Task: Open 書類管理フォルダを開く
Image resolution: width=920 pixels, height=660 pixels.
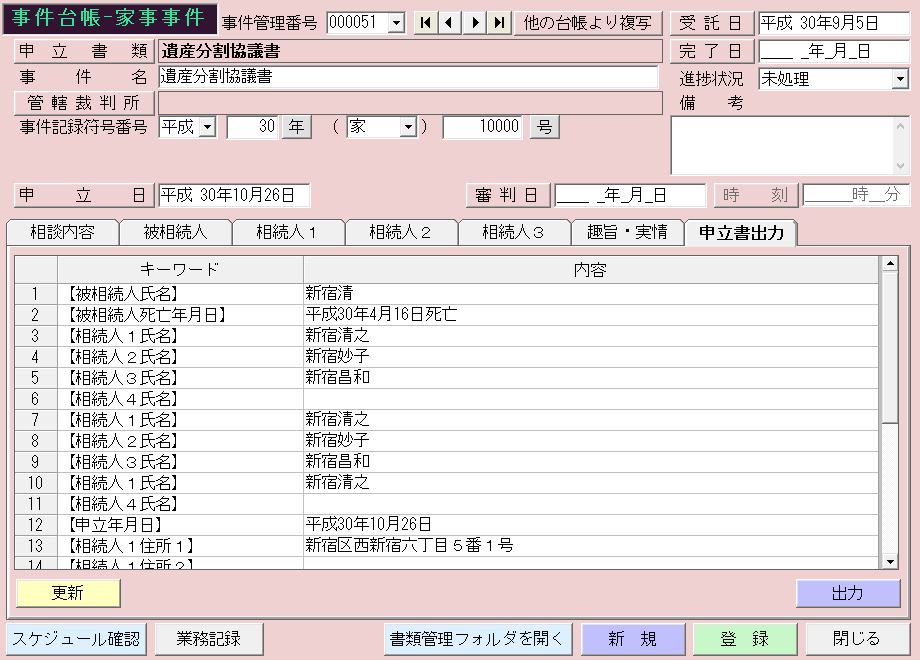Action: pyautogui.click(x=478, y=639)
